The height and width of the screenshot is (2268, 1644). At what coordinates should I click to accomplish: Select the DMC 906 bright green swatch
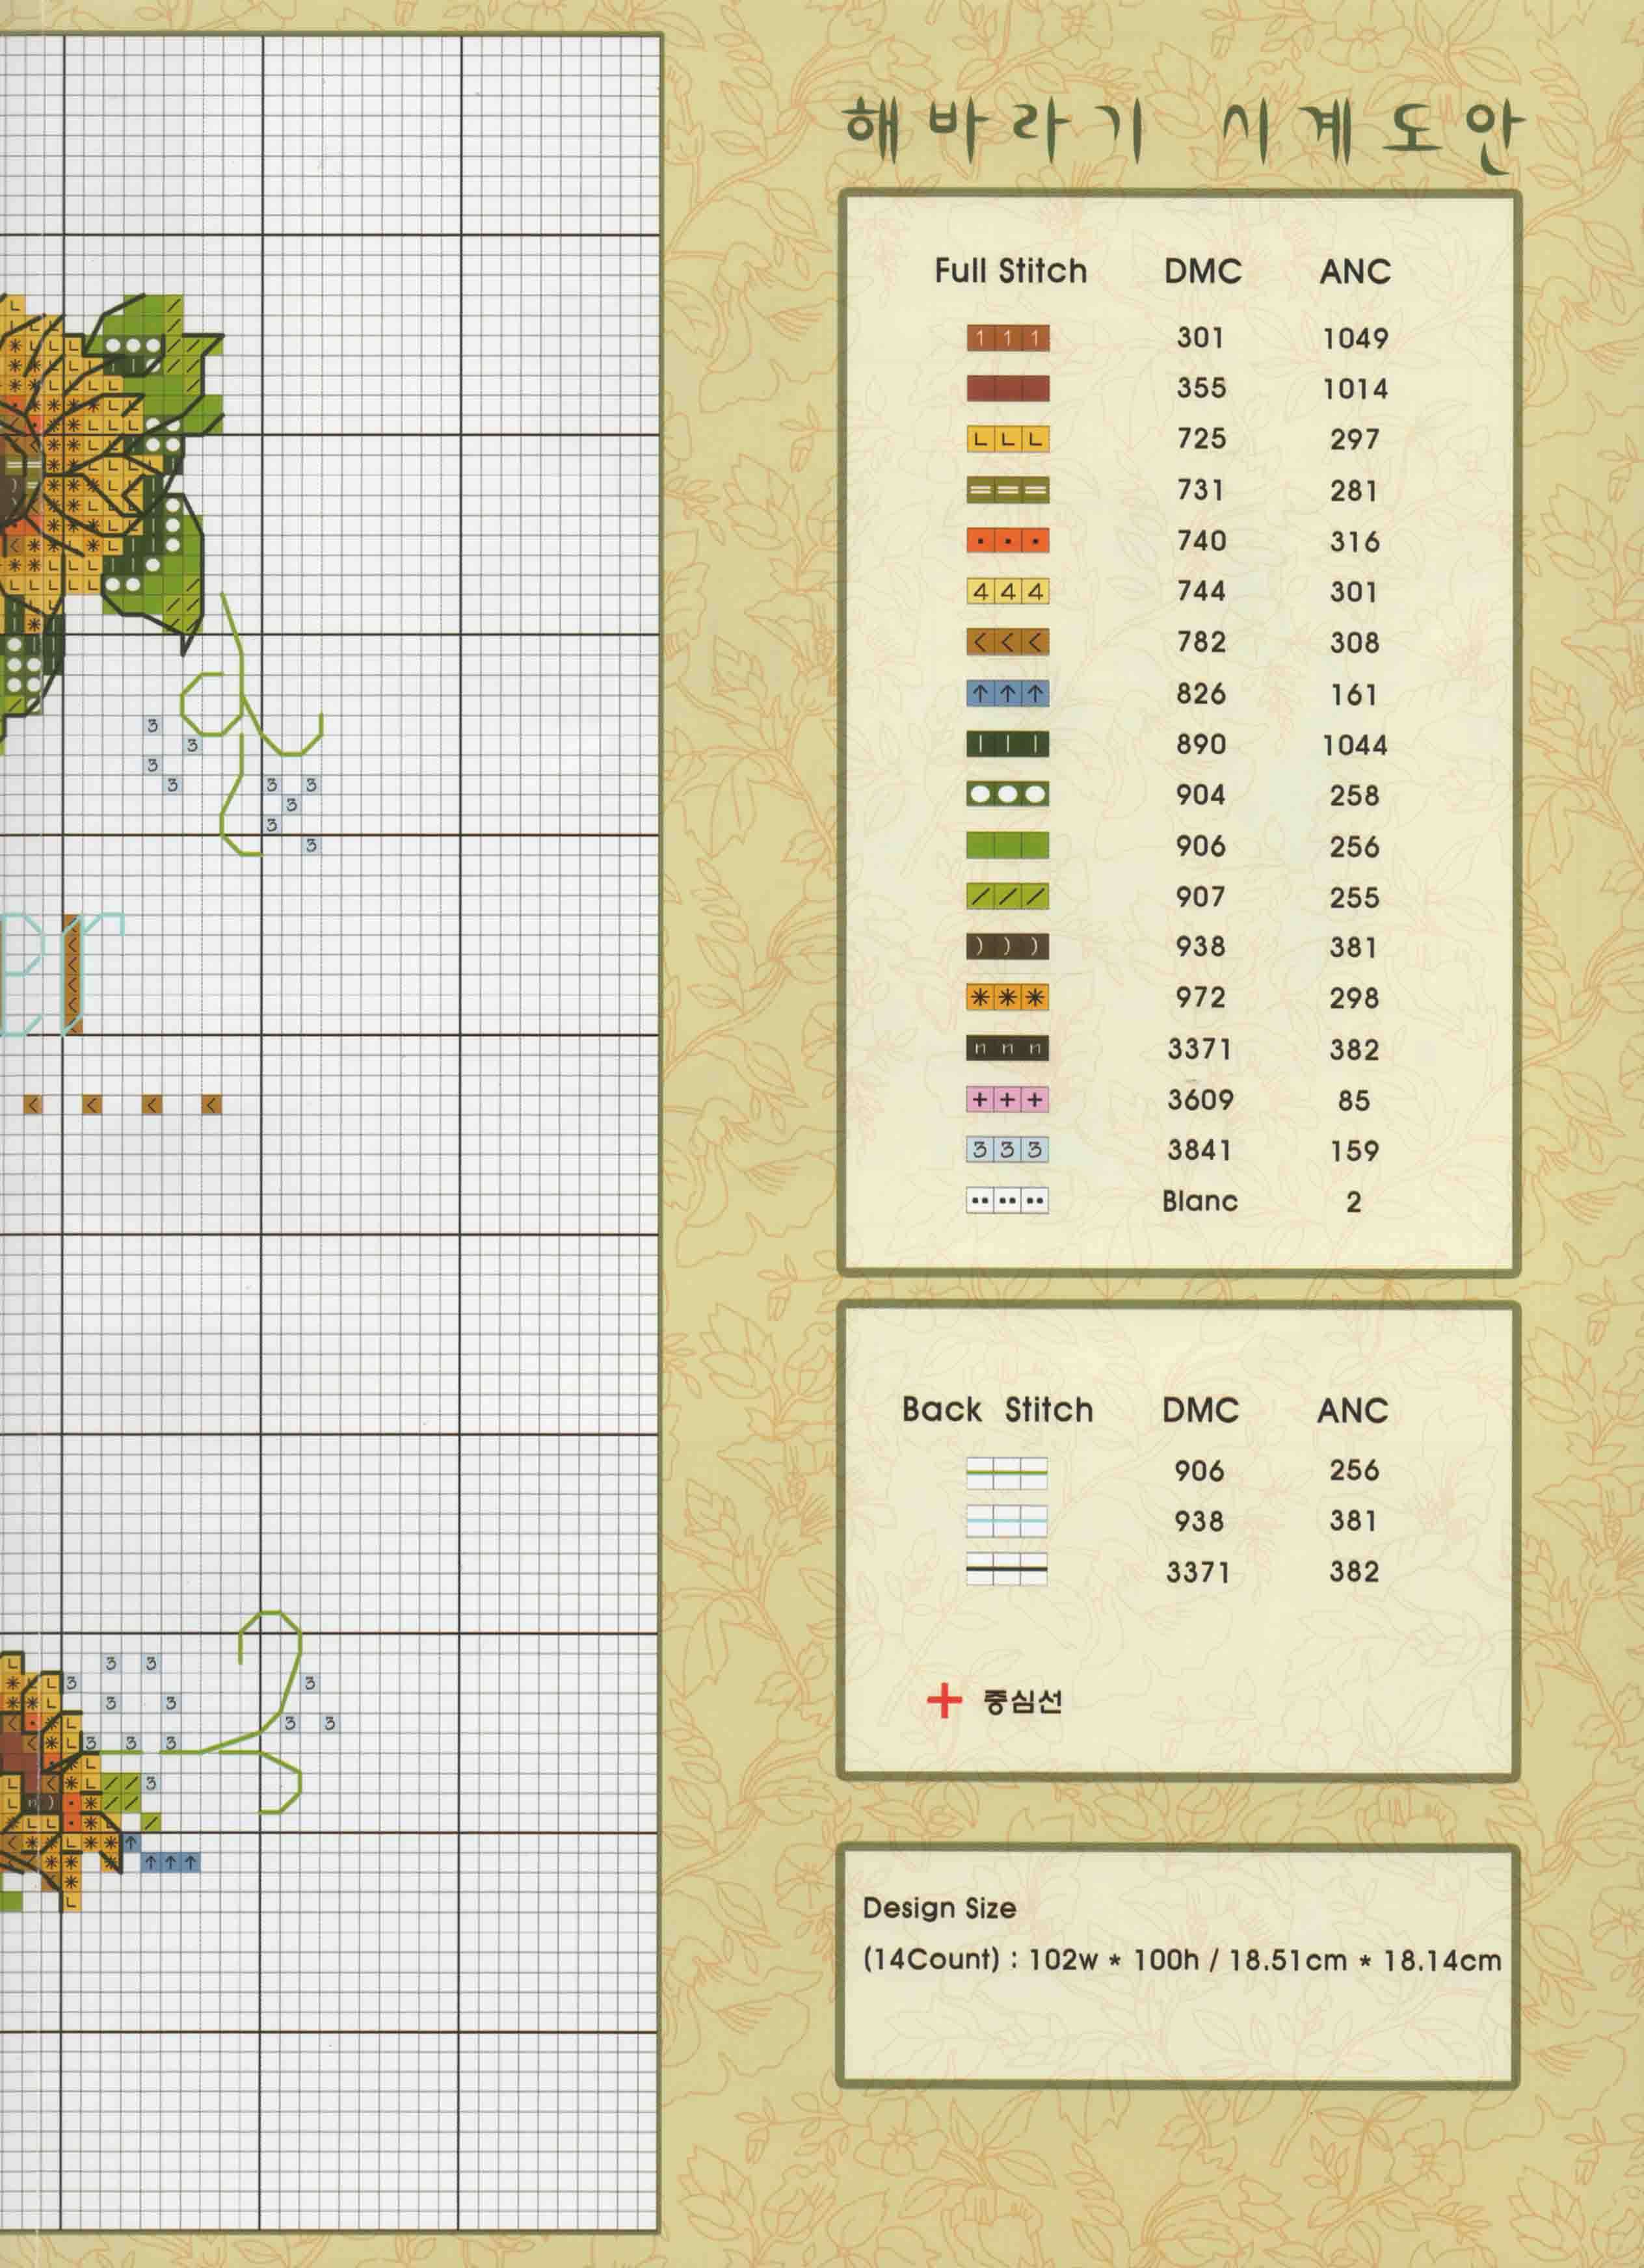[1007, 845]
